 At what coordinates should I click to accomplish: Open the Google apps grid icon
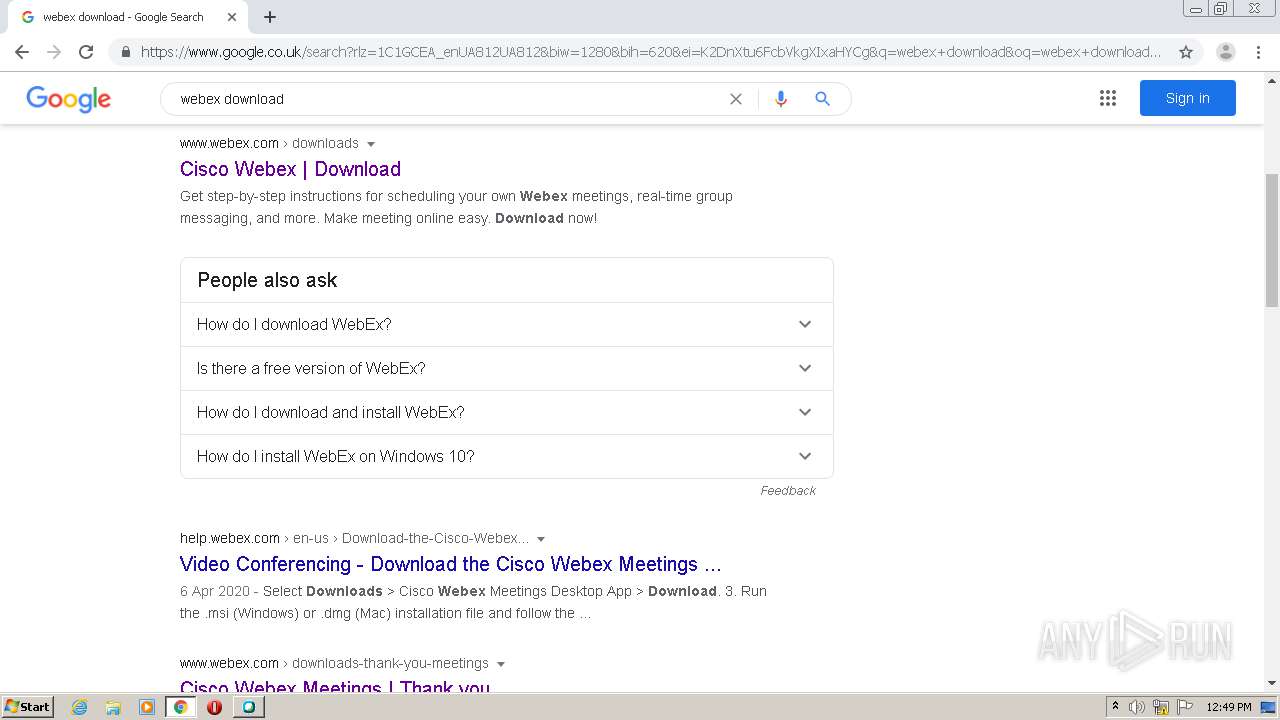[x=1108, y=98]
